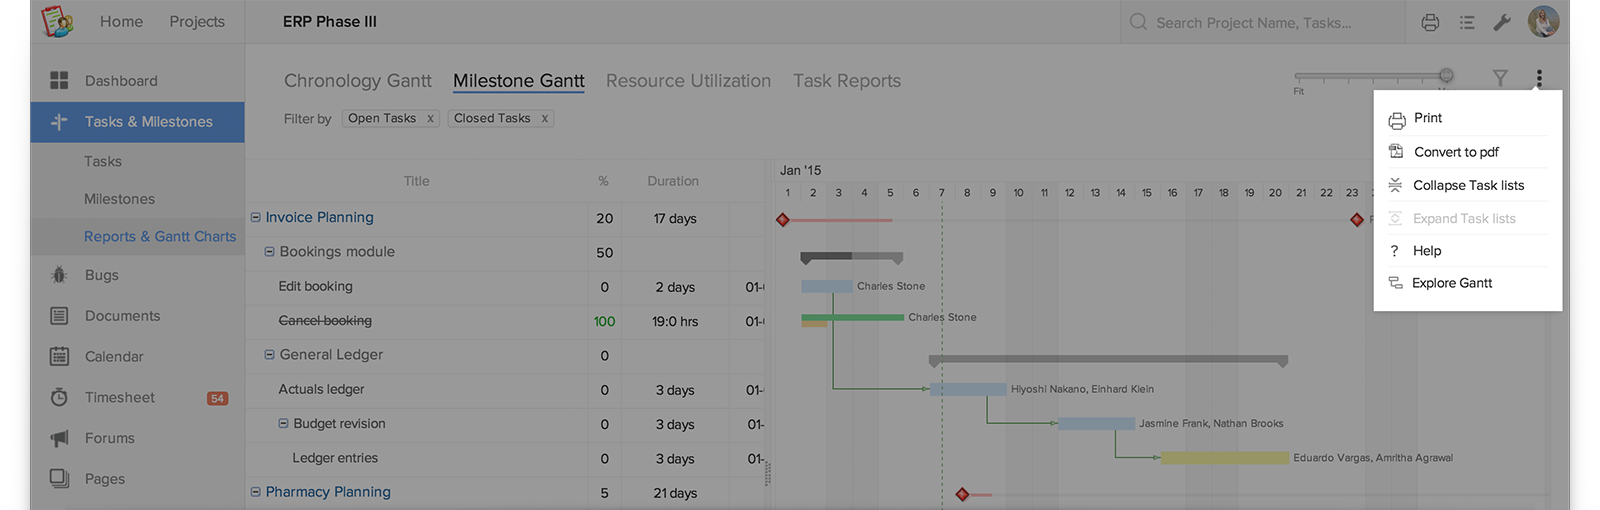Collapse the Bookings module task list

(269, 252)
